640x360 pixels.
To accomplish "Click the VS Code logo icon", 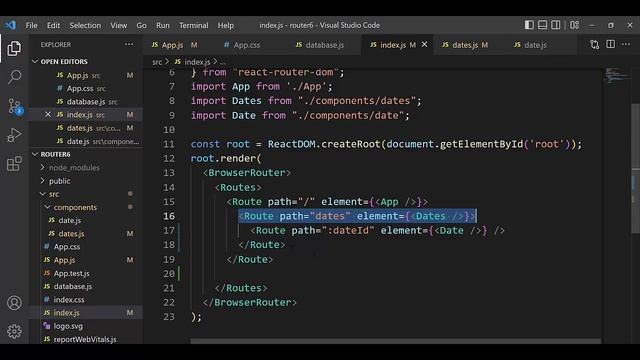I will 10,25.
